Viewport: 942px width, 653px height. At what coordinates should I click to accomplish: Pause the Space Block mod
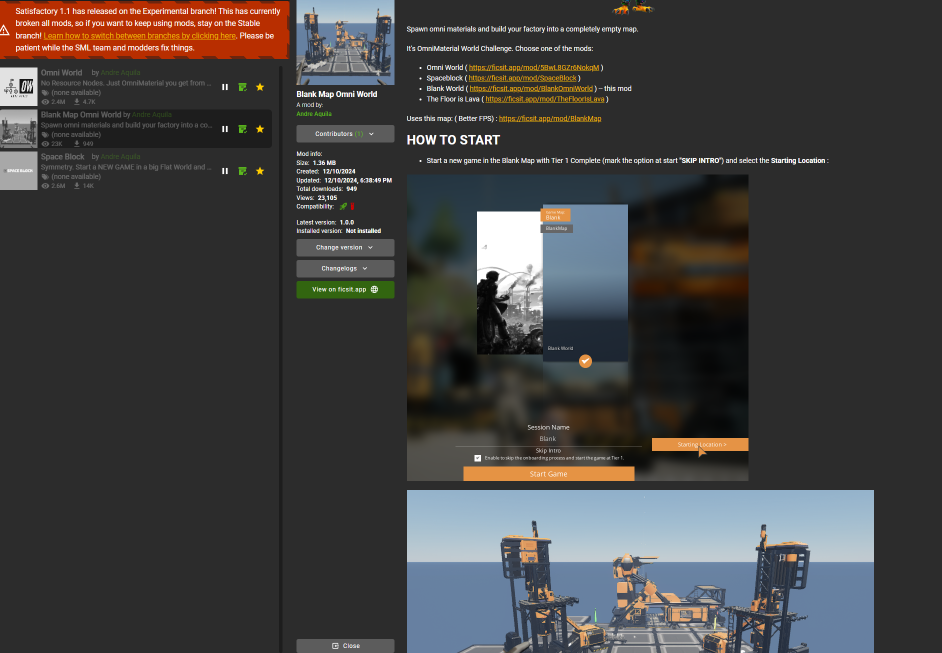coord(225,170)
